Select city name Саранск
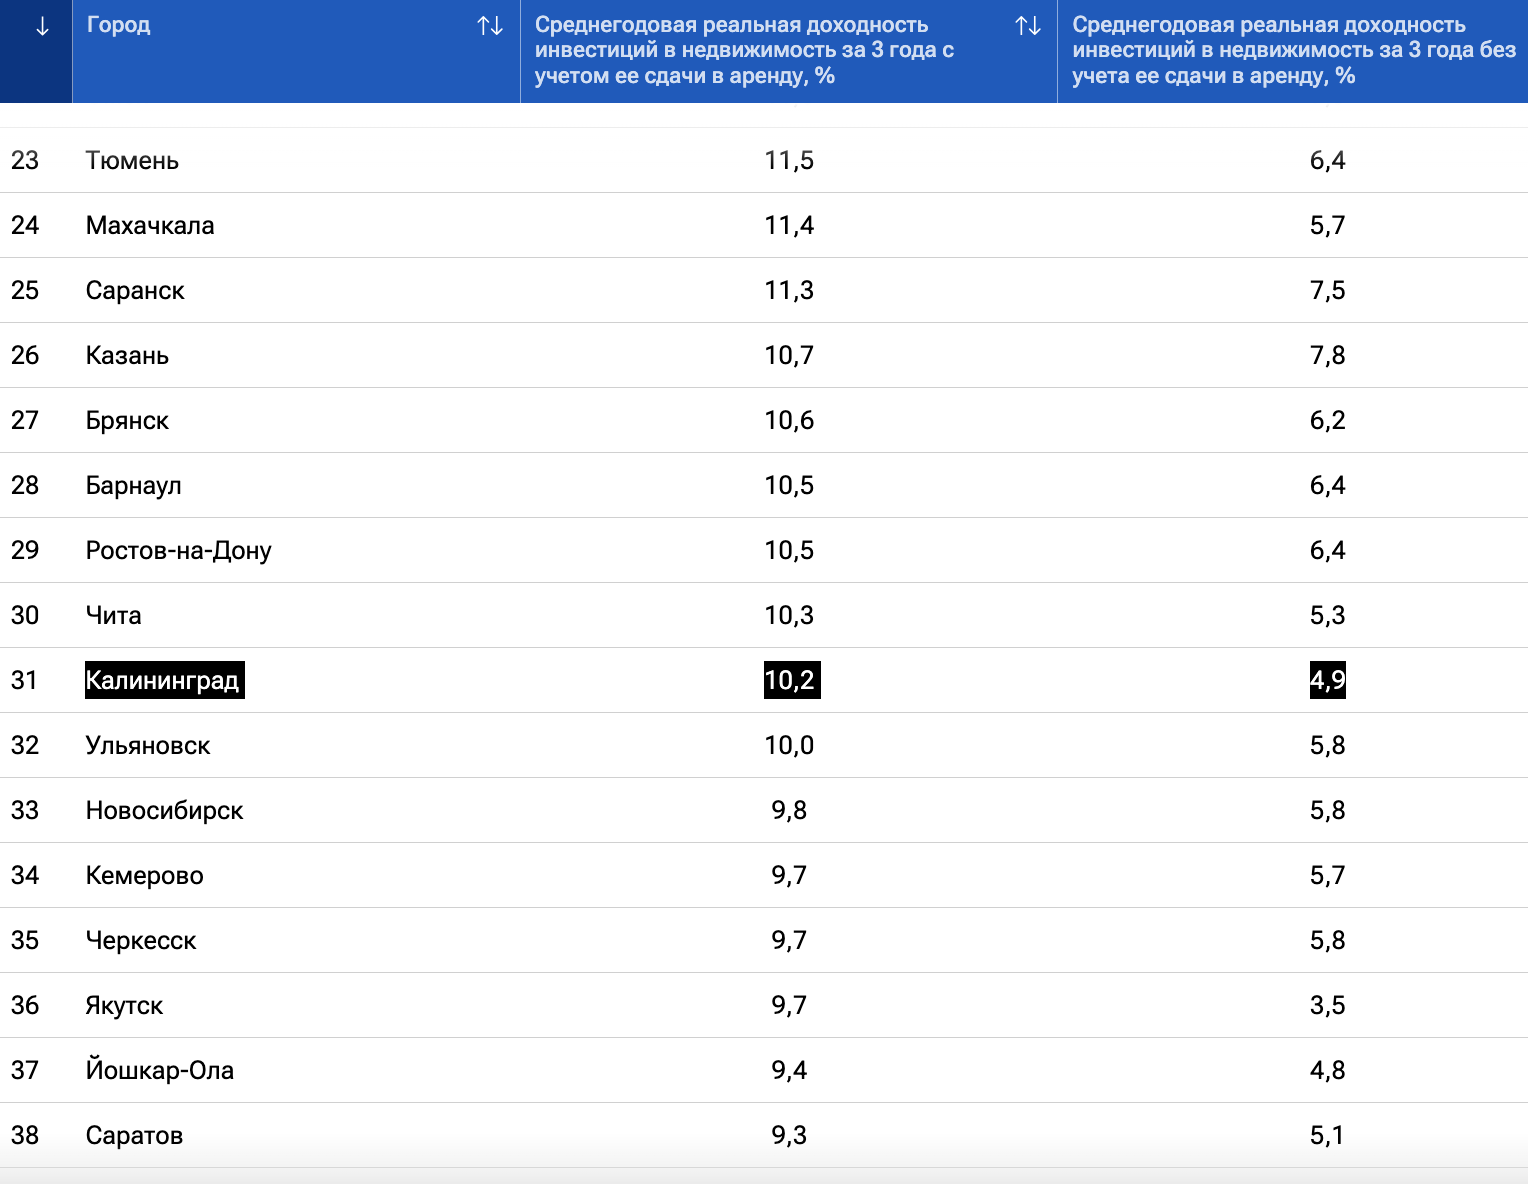 135,291
